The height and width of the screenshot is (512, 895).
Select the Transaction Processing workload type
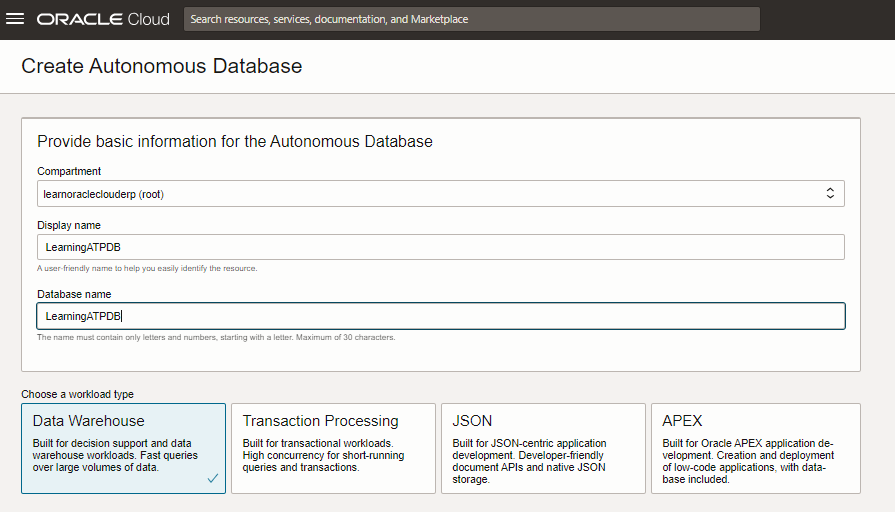tap(333, 449)
